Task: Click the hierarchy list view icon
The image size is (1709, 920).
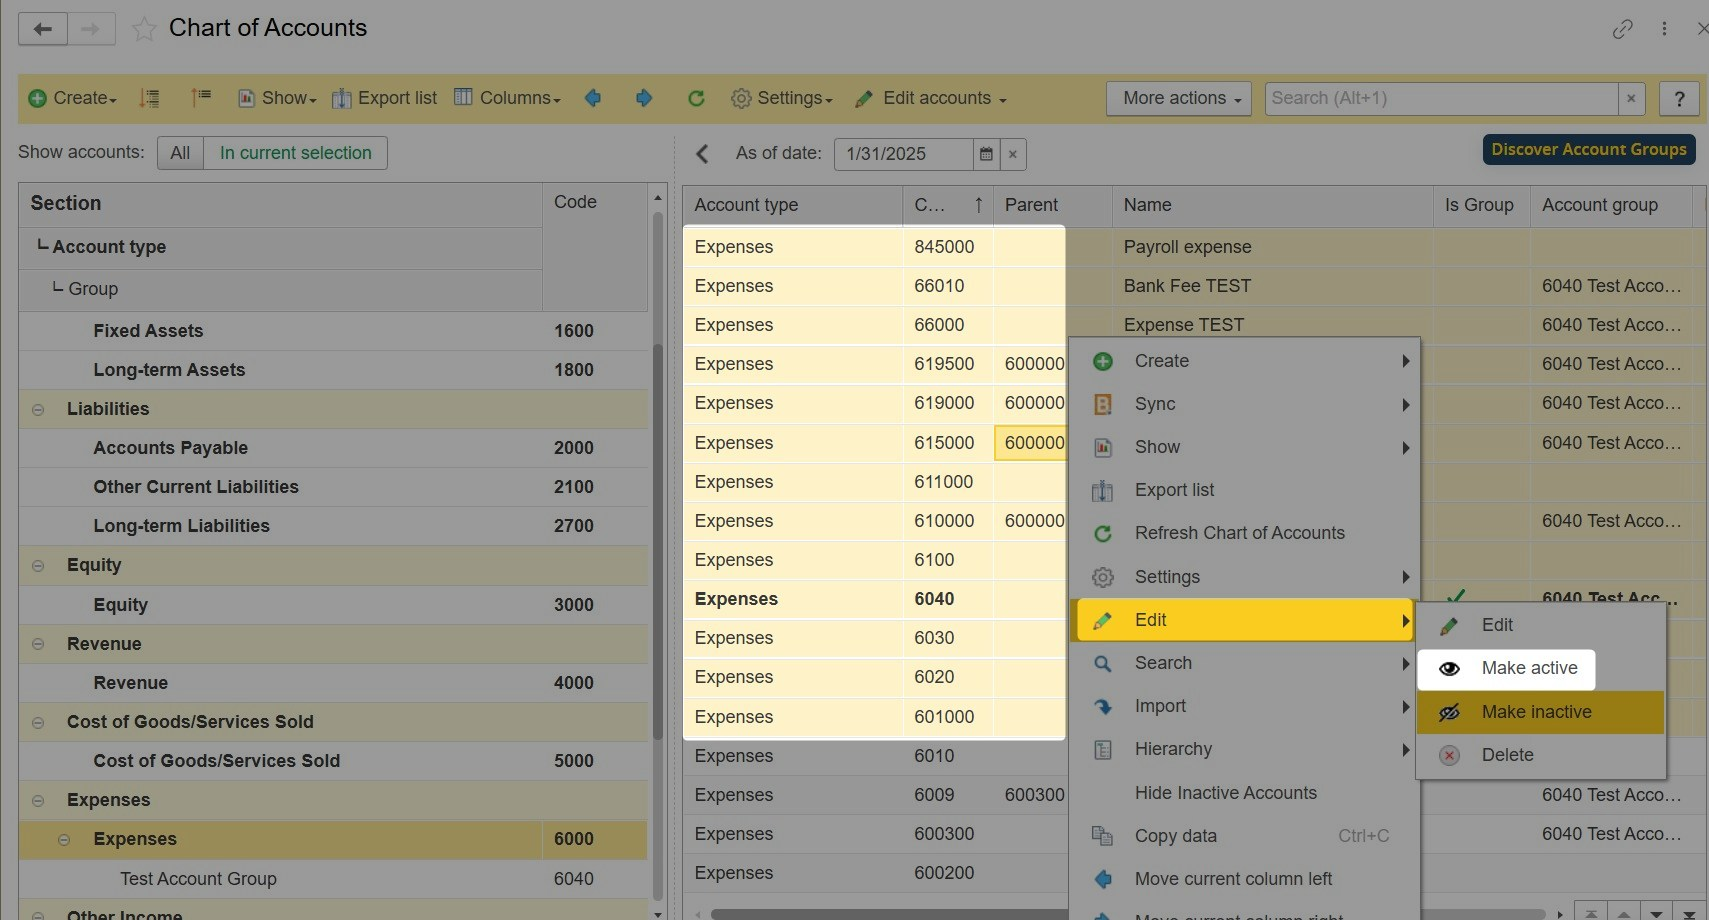Action: coord(201,97)
